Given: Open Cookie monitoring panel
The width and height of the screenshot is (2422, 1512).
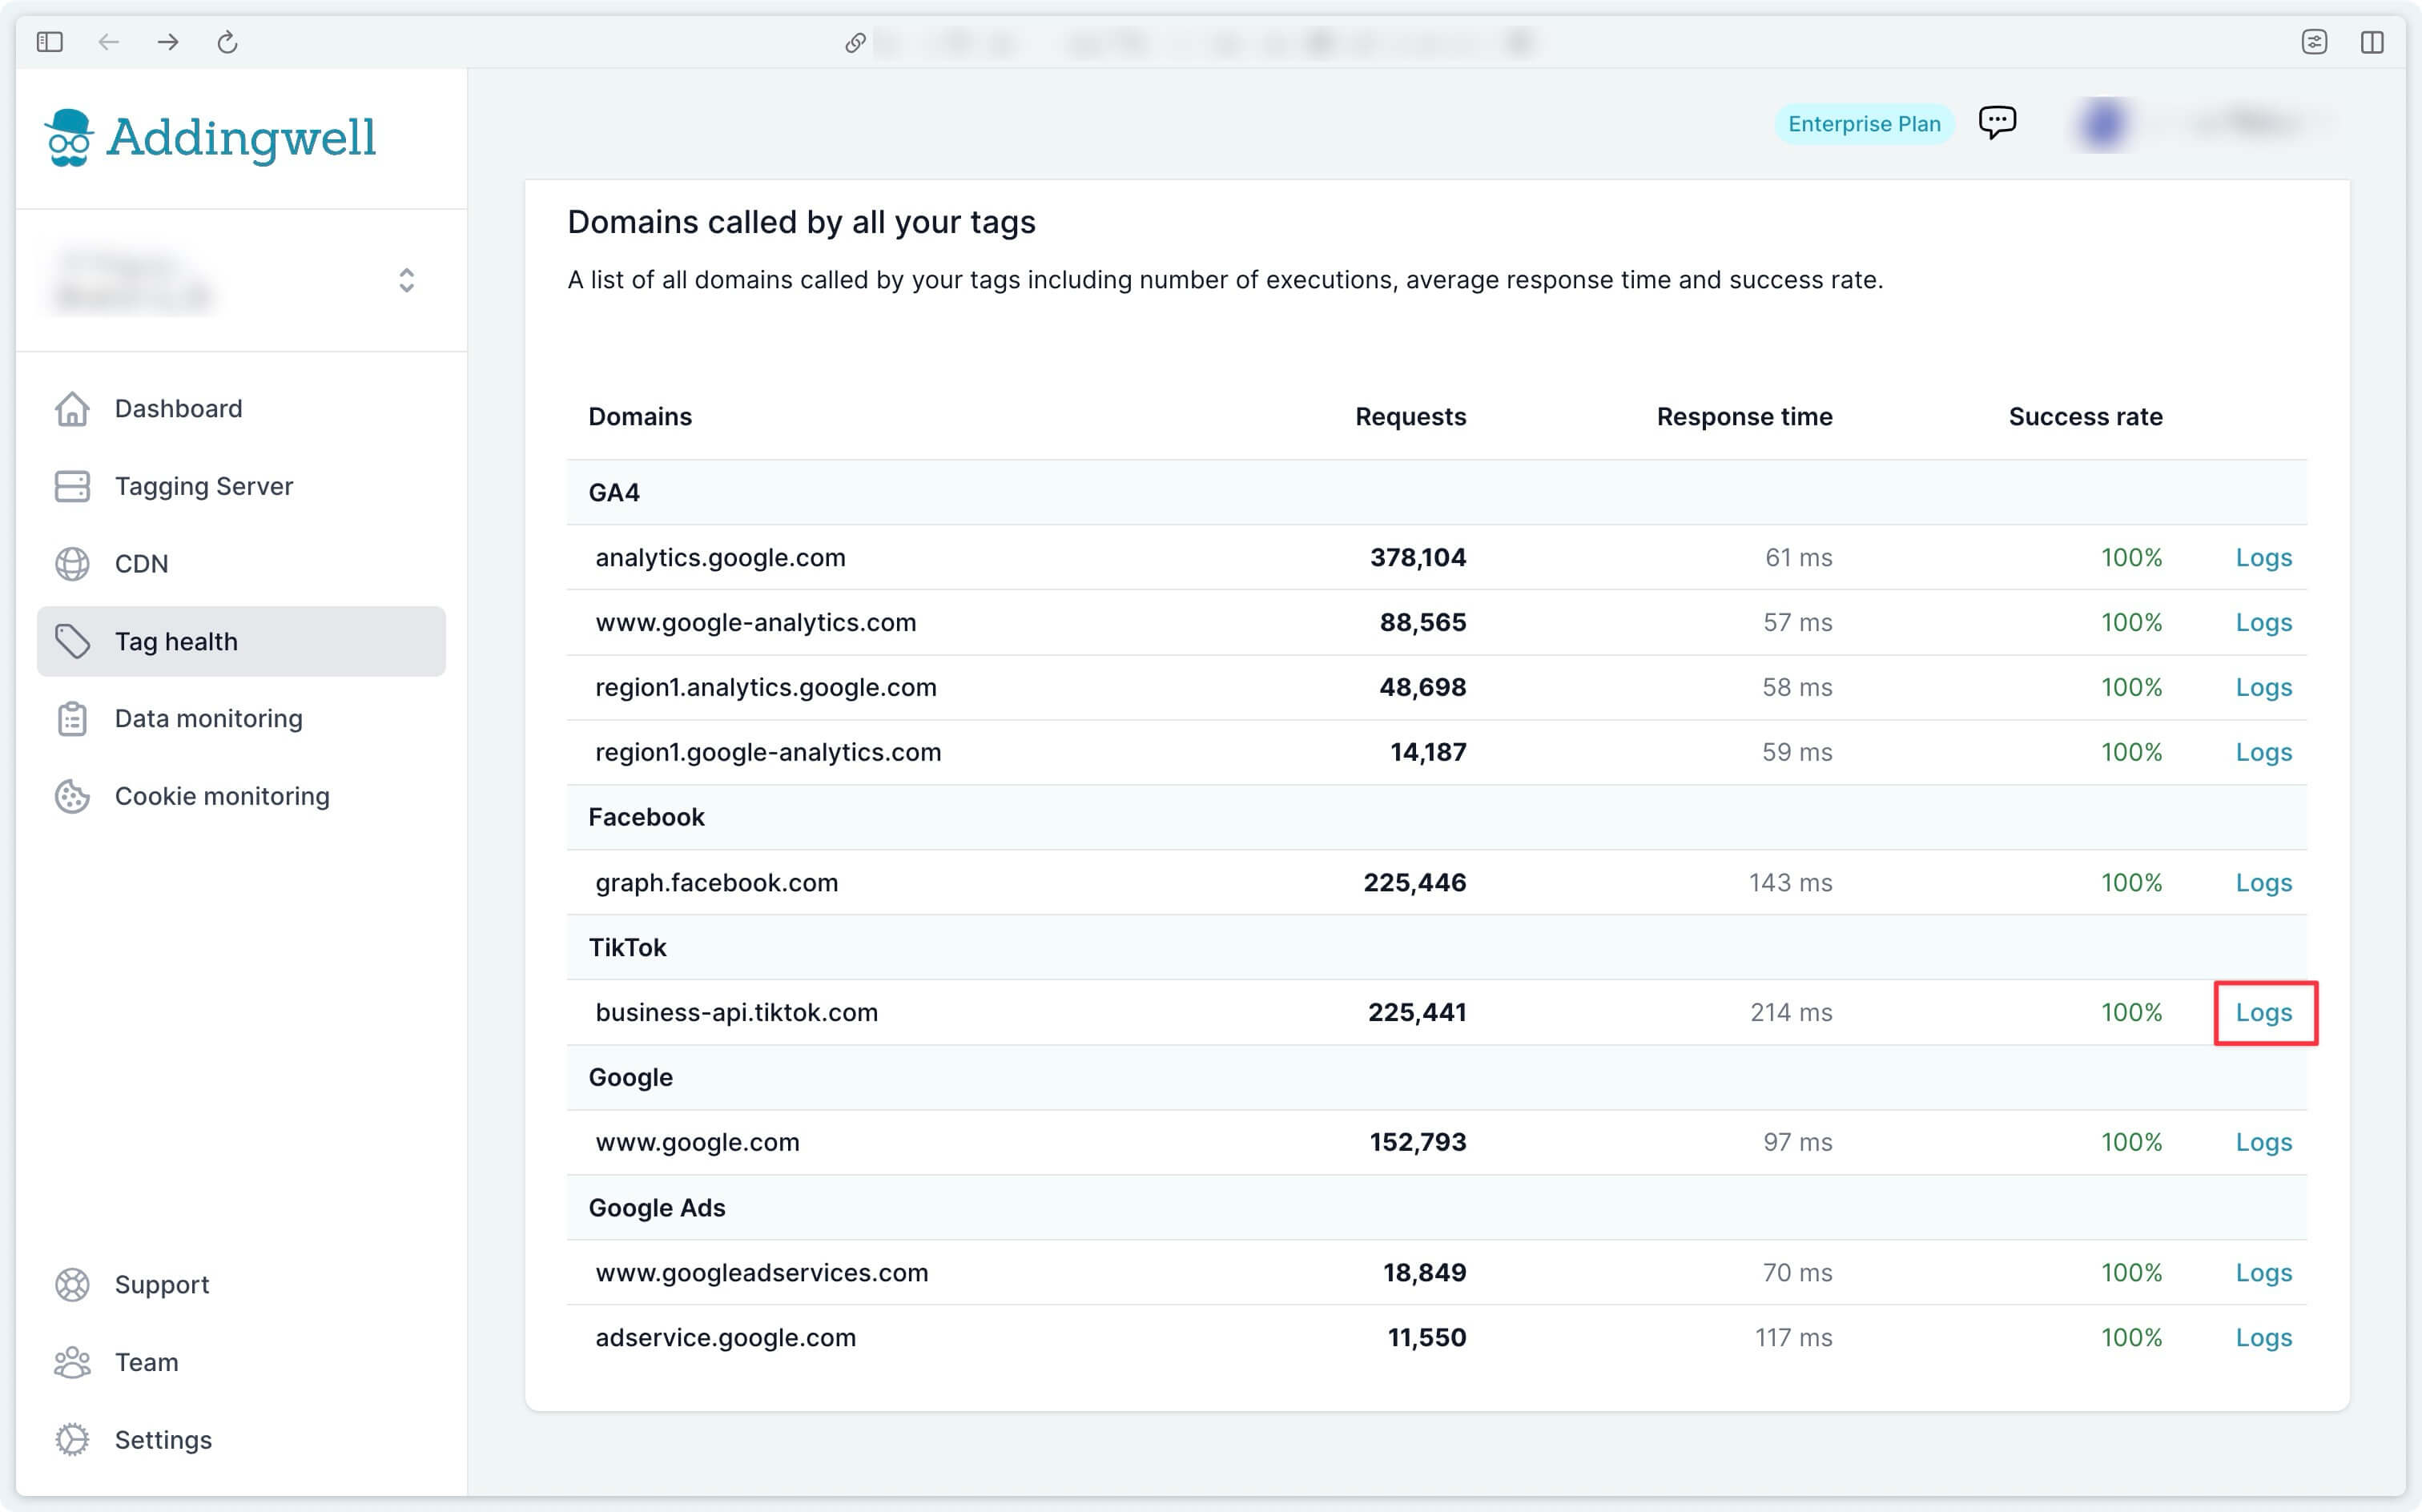Looking at the screenshot, I should coord(221,796).
